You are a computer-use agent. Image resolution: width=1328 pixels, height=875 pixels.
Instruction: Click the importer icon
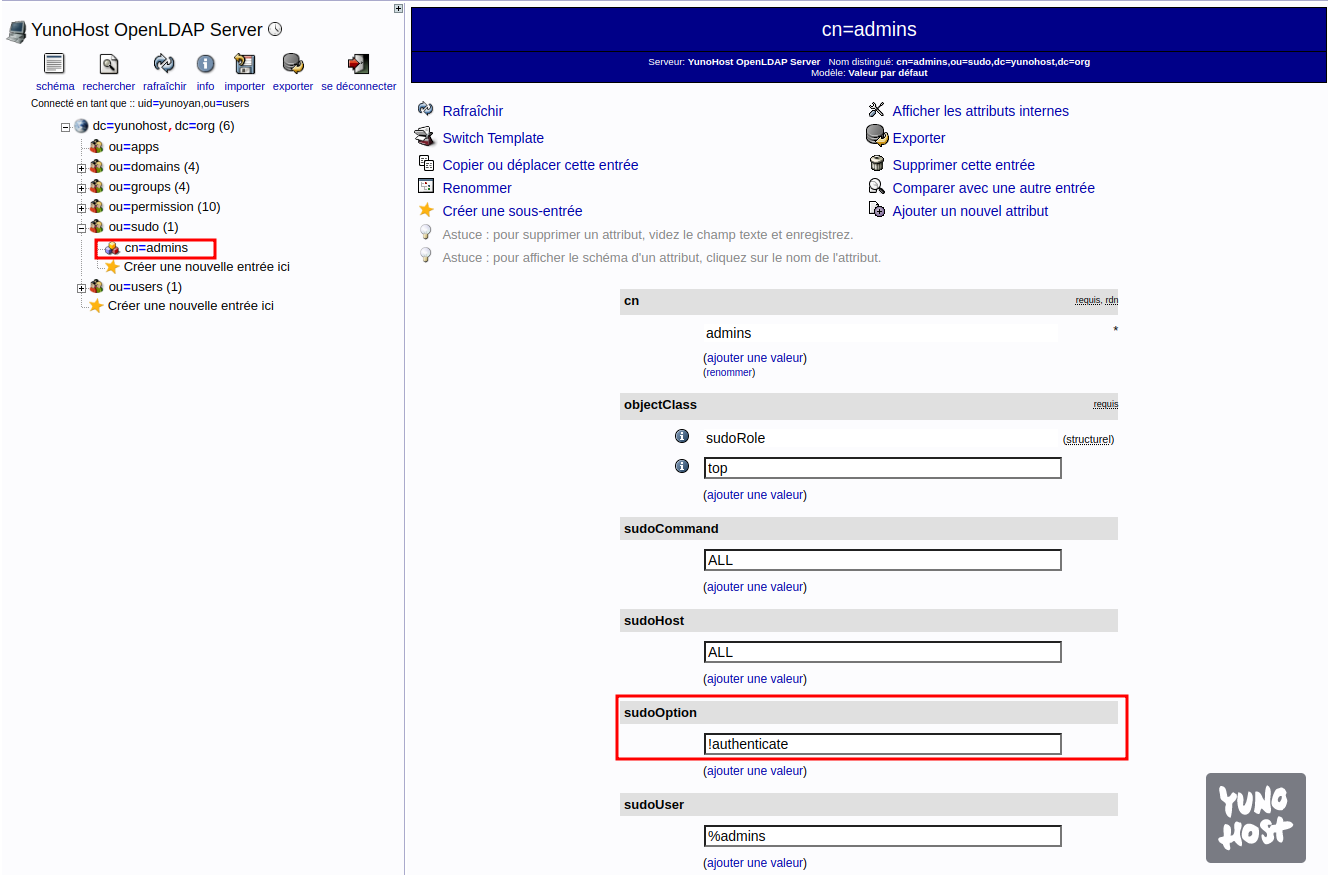[x=244, y=65]
